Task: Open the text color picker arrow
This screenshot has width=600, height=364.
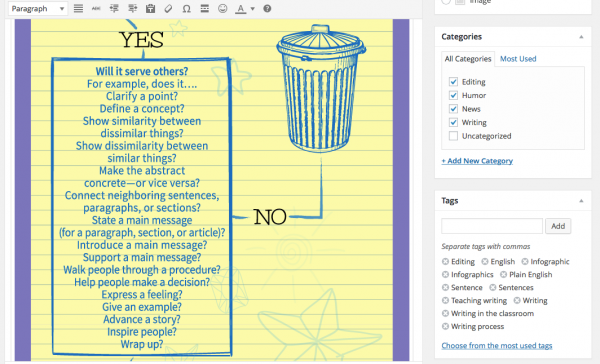Action: [253, 8]
